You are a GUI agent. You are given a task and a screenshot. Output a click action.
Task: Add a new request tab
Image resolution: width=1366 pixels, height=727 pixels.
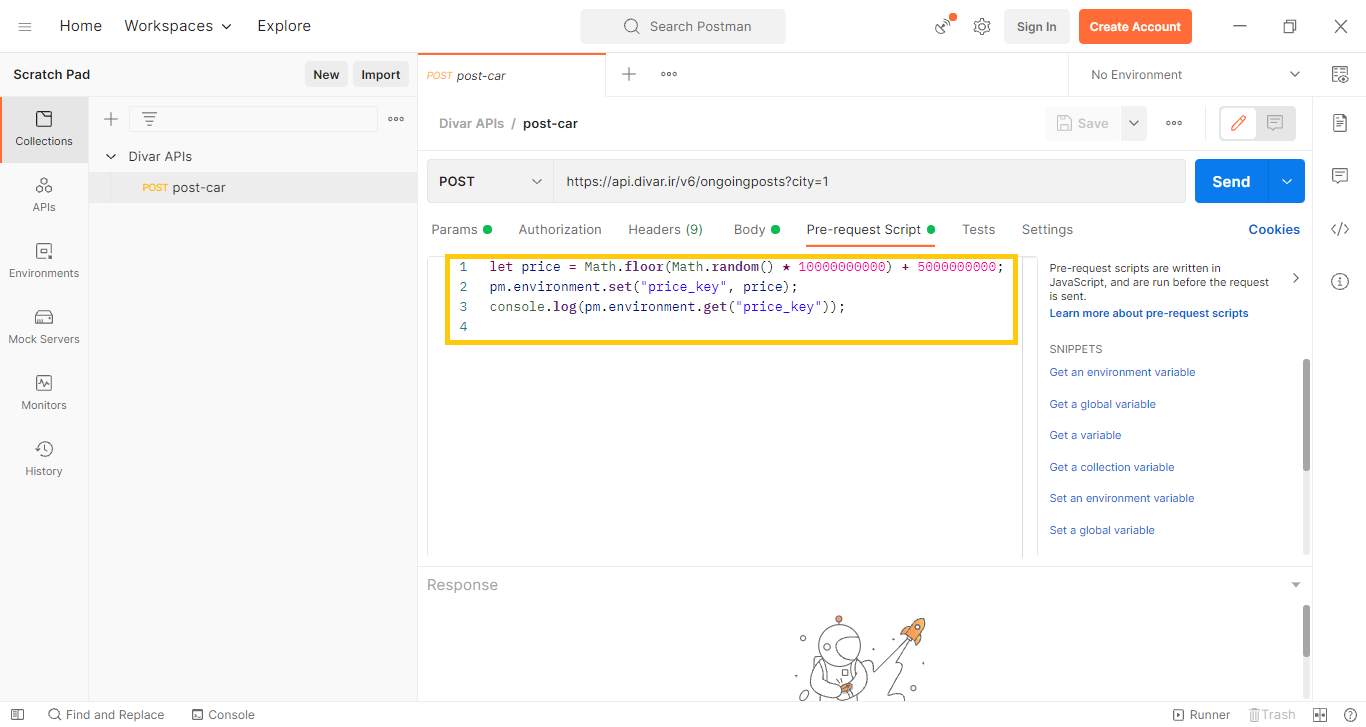click(x=629, y=74)
